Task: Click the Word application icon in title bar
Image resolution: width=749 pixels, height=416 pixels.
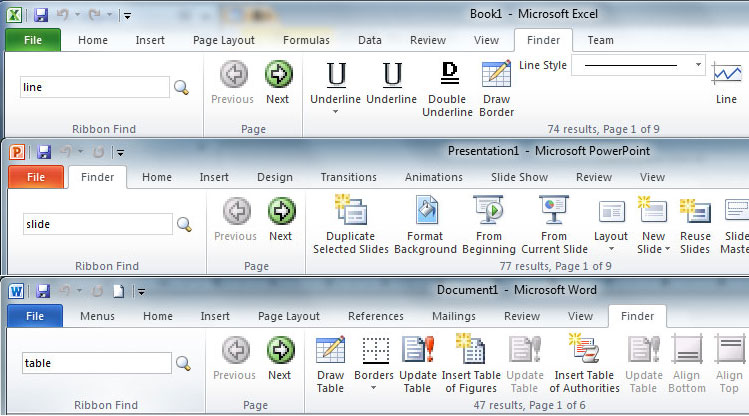Action: tap(16, 291)
